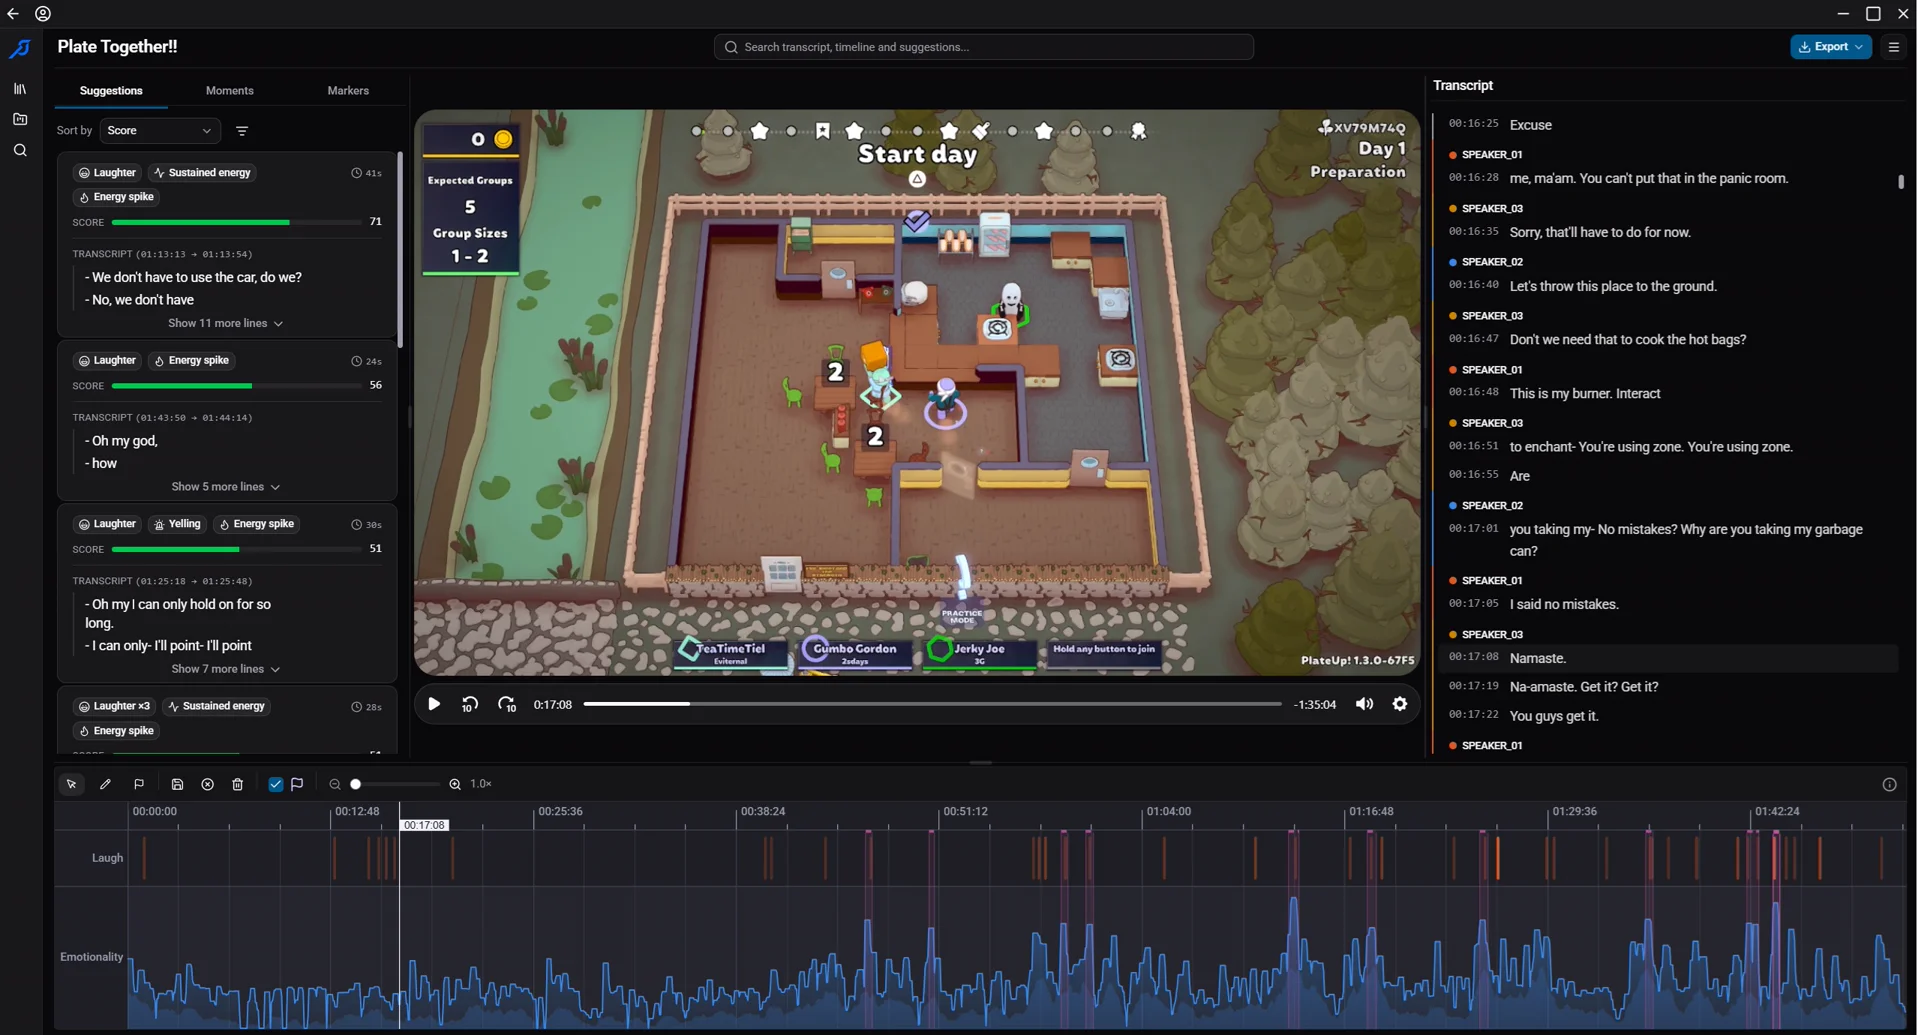This screenshot has width=1918, height=1035.
Task: Open the hamburger menu next to Export
Action: pos(1894,47)
